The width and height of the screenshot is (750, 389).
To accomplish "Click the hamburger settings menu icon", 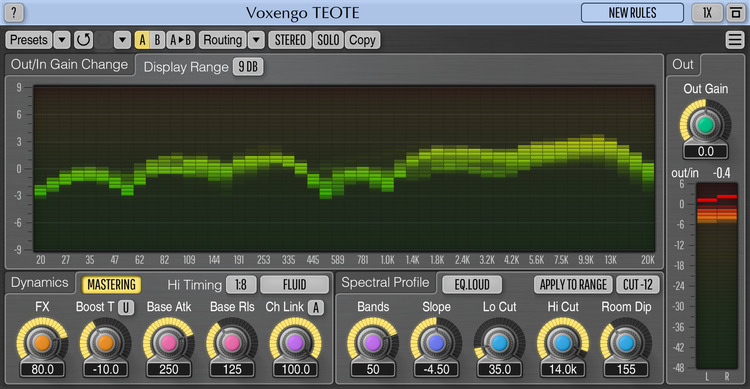I will [x=734, y=40].
